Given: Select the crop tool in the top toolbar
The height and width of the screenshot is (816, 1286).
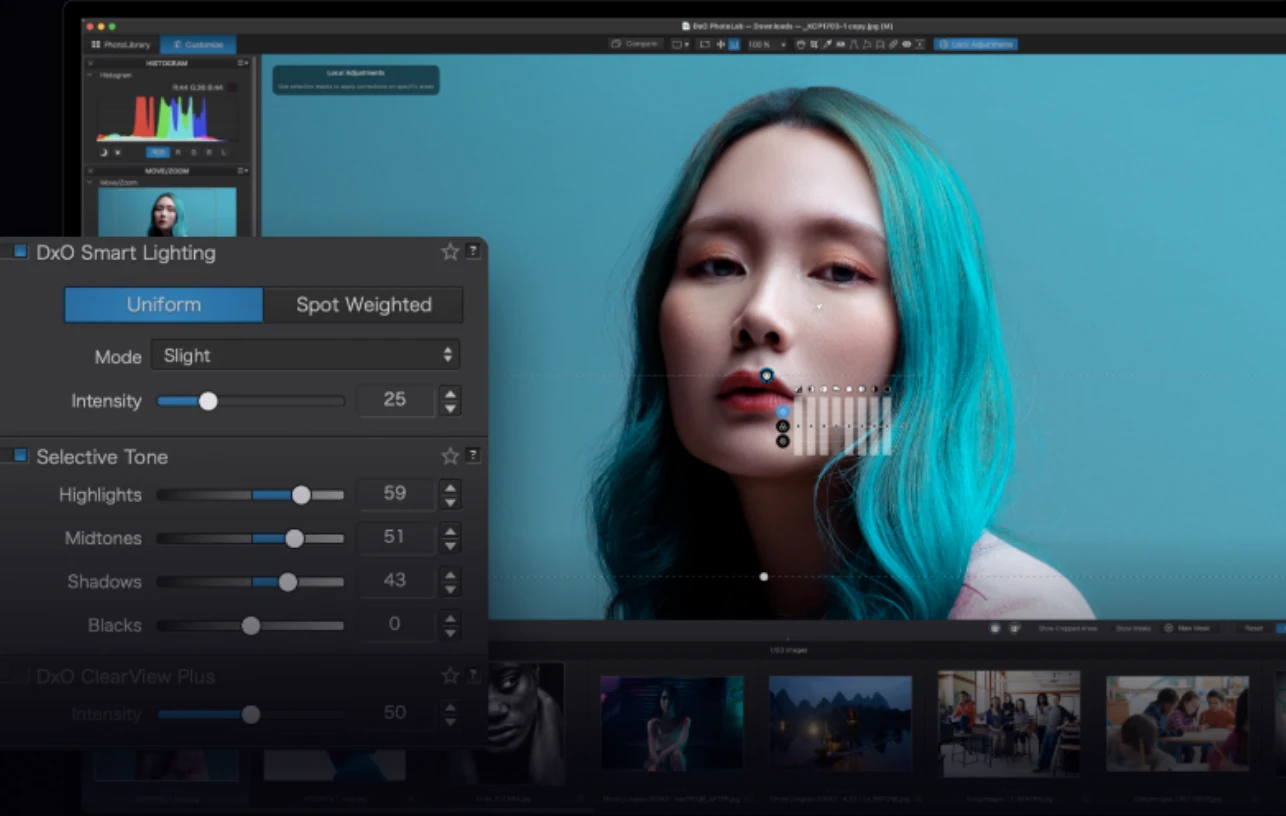Looking at the screenshot, I should 814,44.
